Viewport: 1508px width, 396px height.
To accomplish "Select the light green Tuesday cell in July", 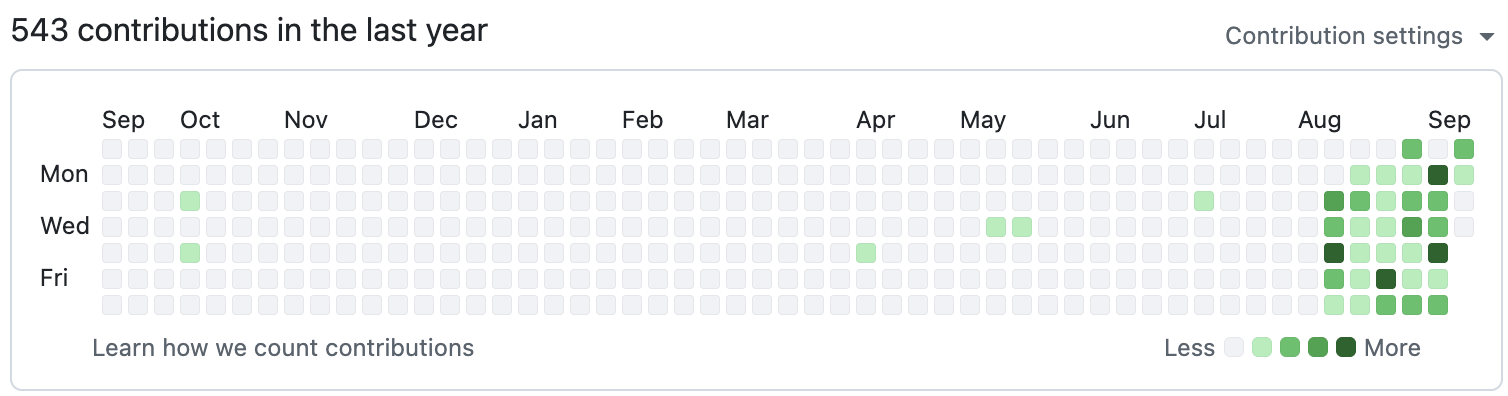I will tap(1204, 201).
